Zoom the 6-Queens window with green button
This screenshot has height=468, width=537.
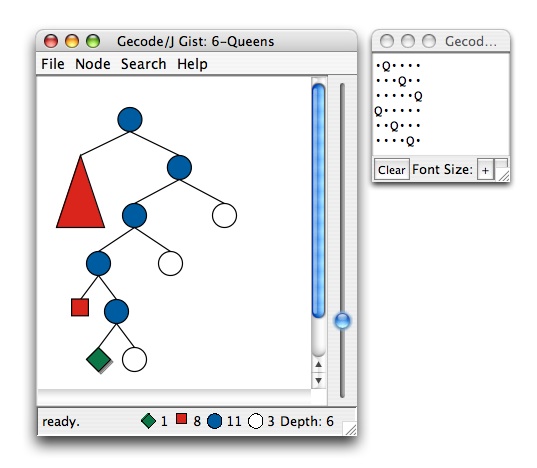pyautogui.click(x=93, y=41)
